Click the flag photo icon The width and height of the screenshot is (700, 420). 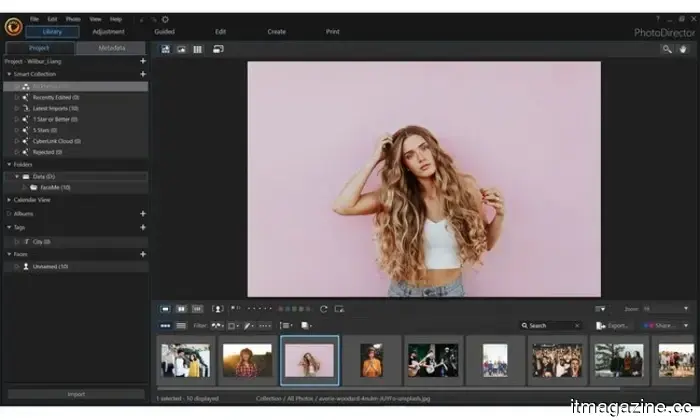click(233, 308)
